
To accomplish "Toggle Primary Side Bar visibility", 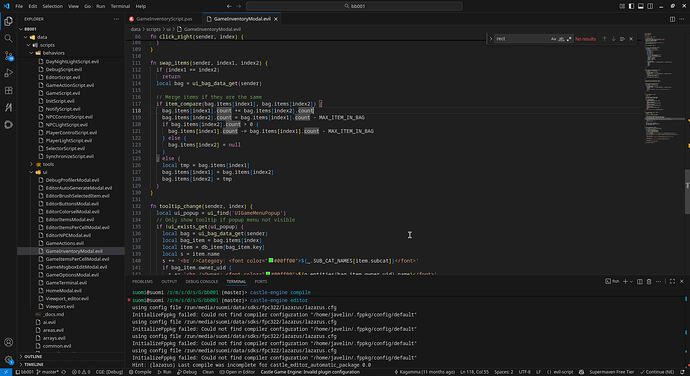I will 631,6.
